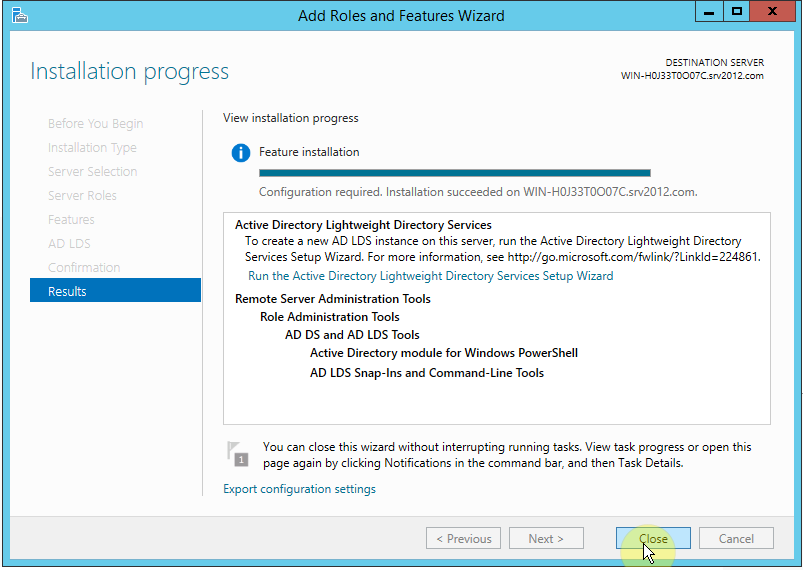Choose the Features step in the sidebar

pyautogui.click(x=71, y=219)
